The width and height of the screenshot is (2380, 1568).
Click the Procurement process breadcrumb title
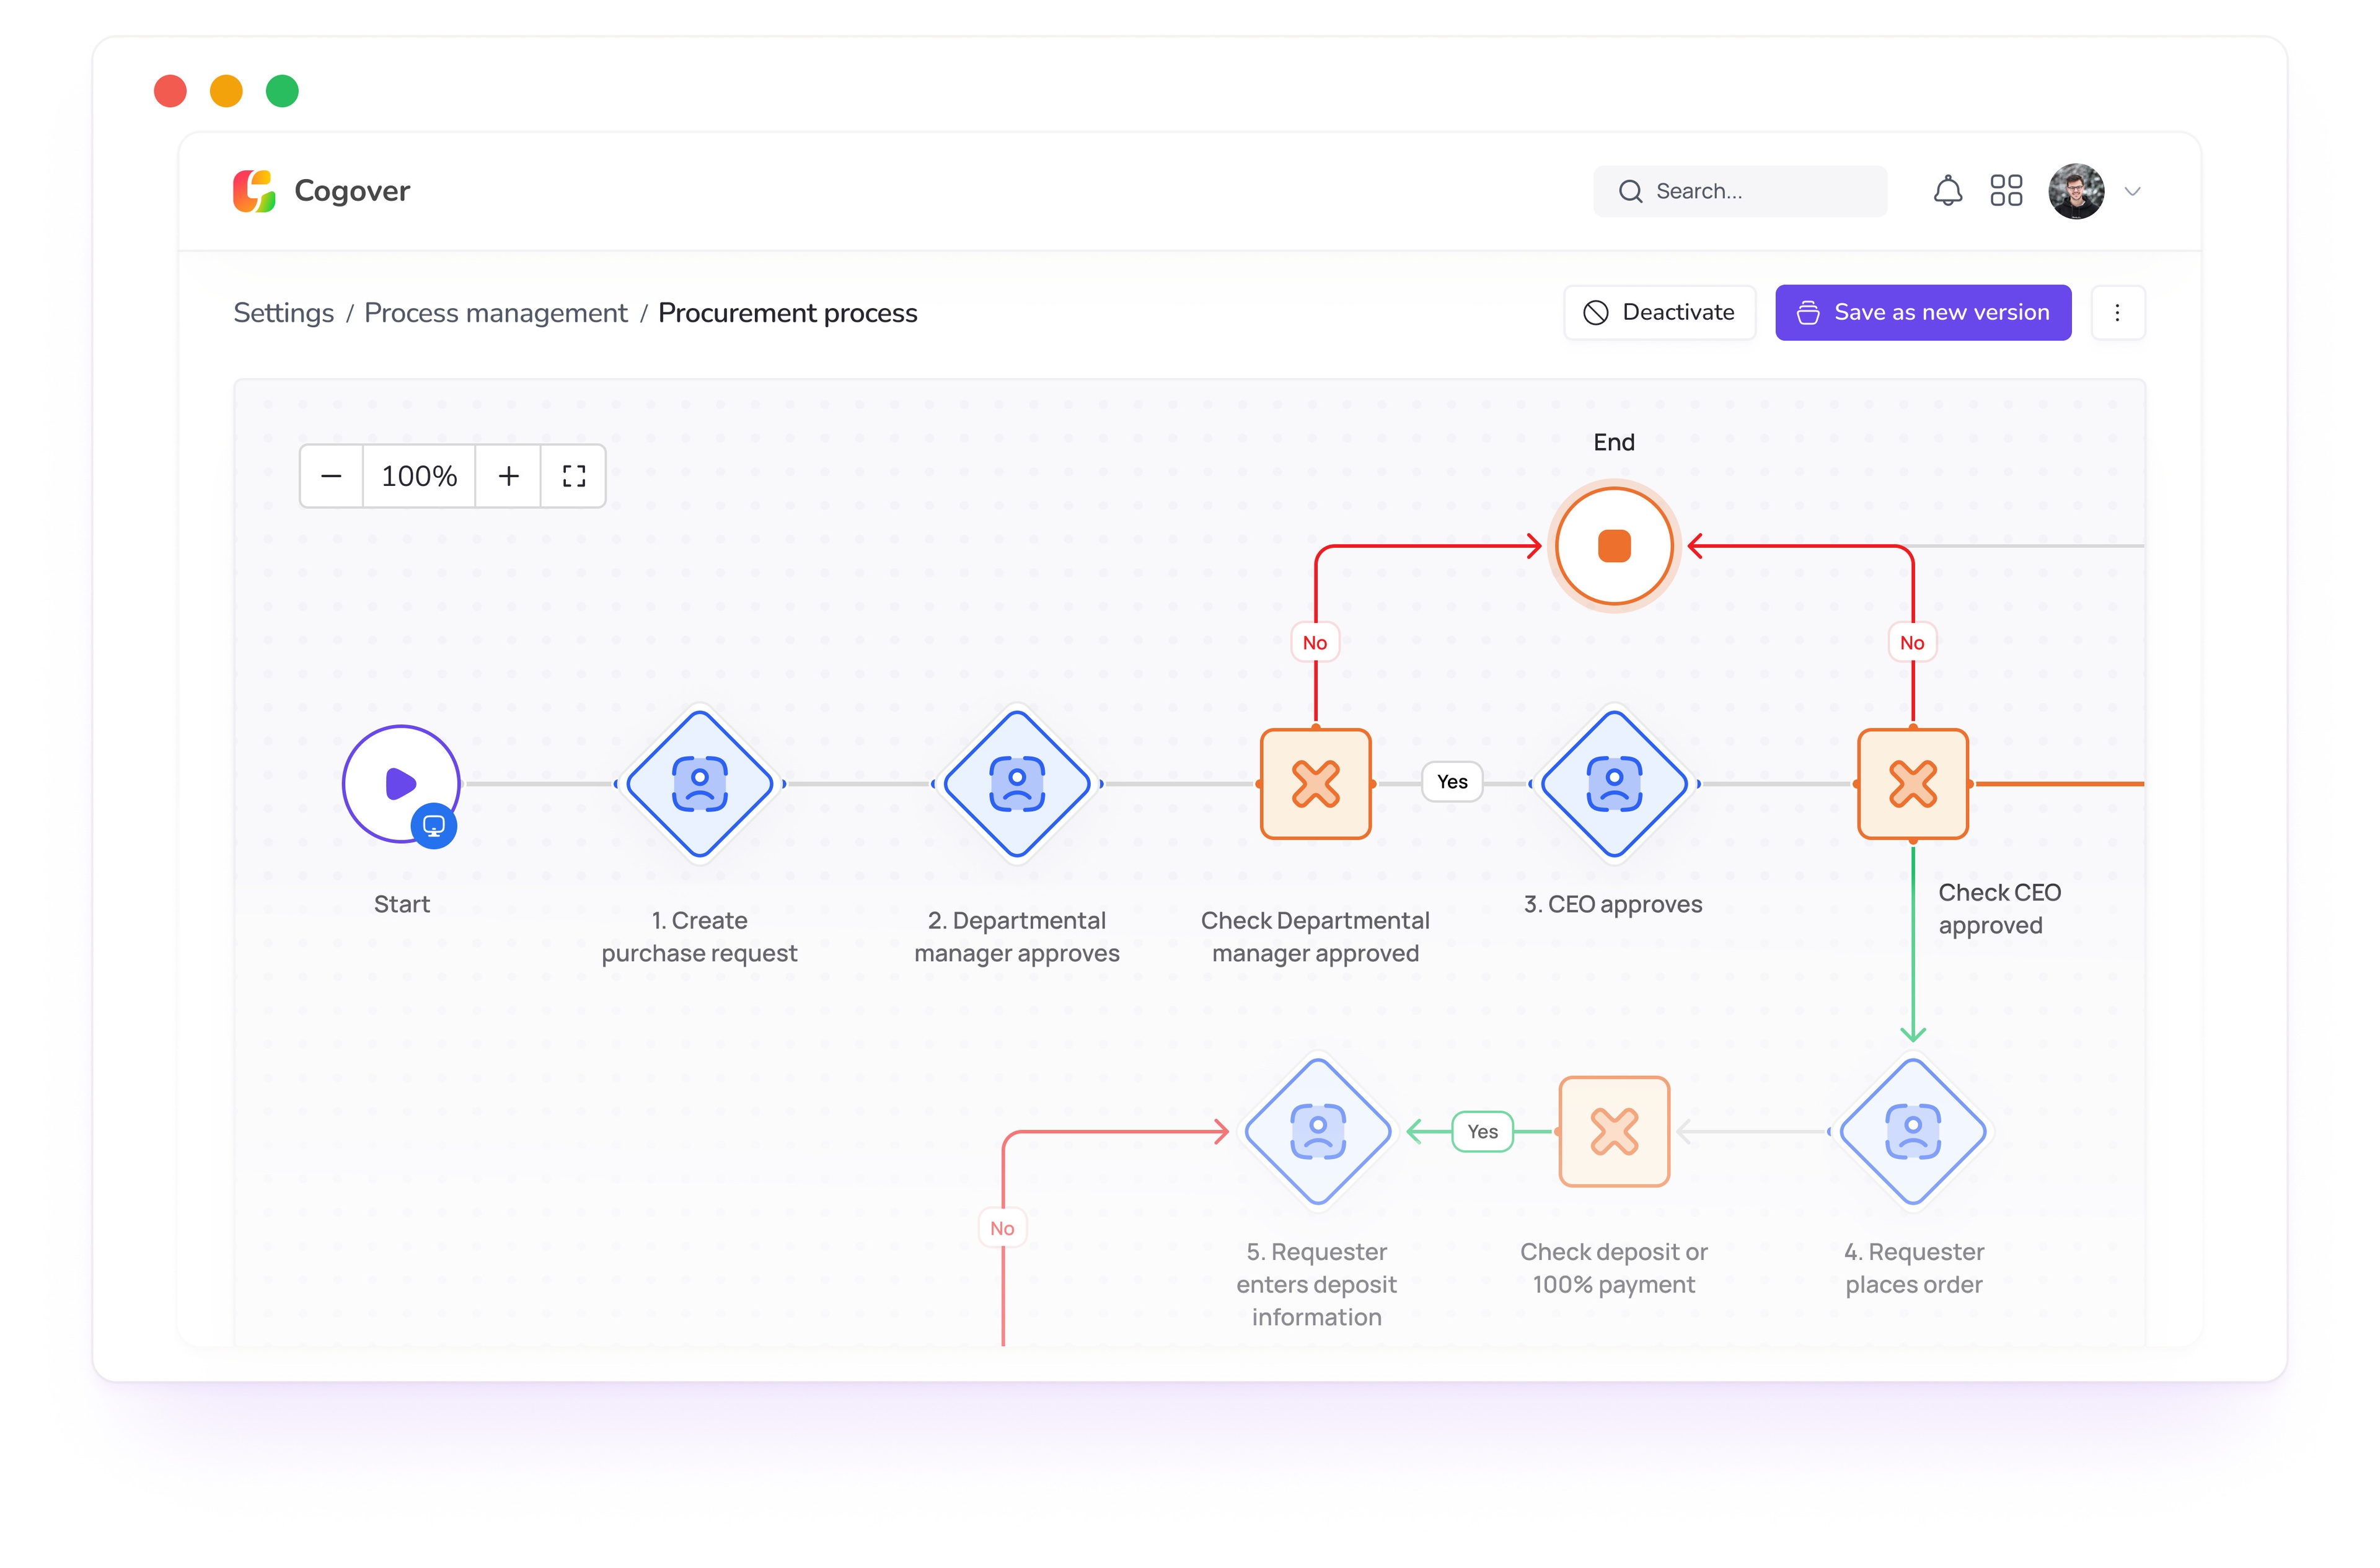[787, 313]
